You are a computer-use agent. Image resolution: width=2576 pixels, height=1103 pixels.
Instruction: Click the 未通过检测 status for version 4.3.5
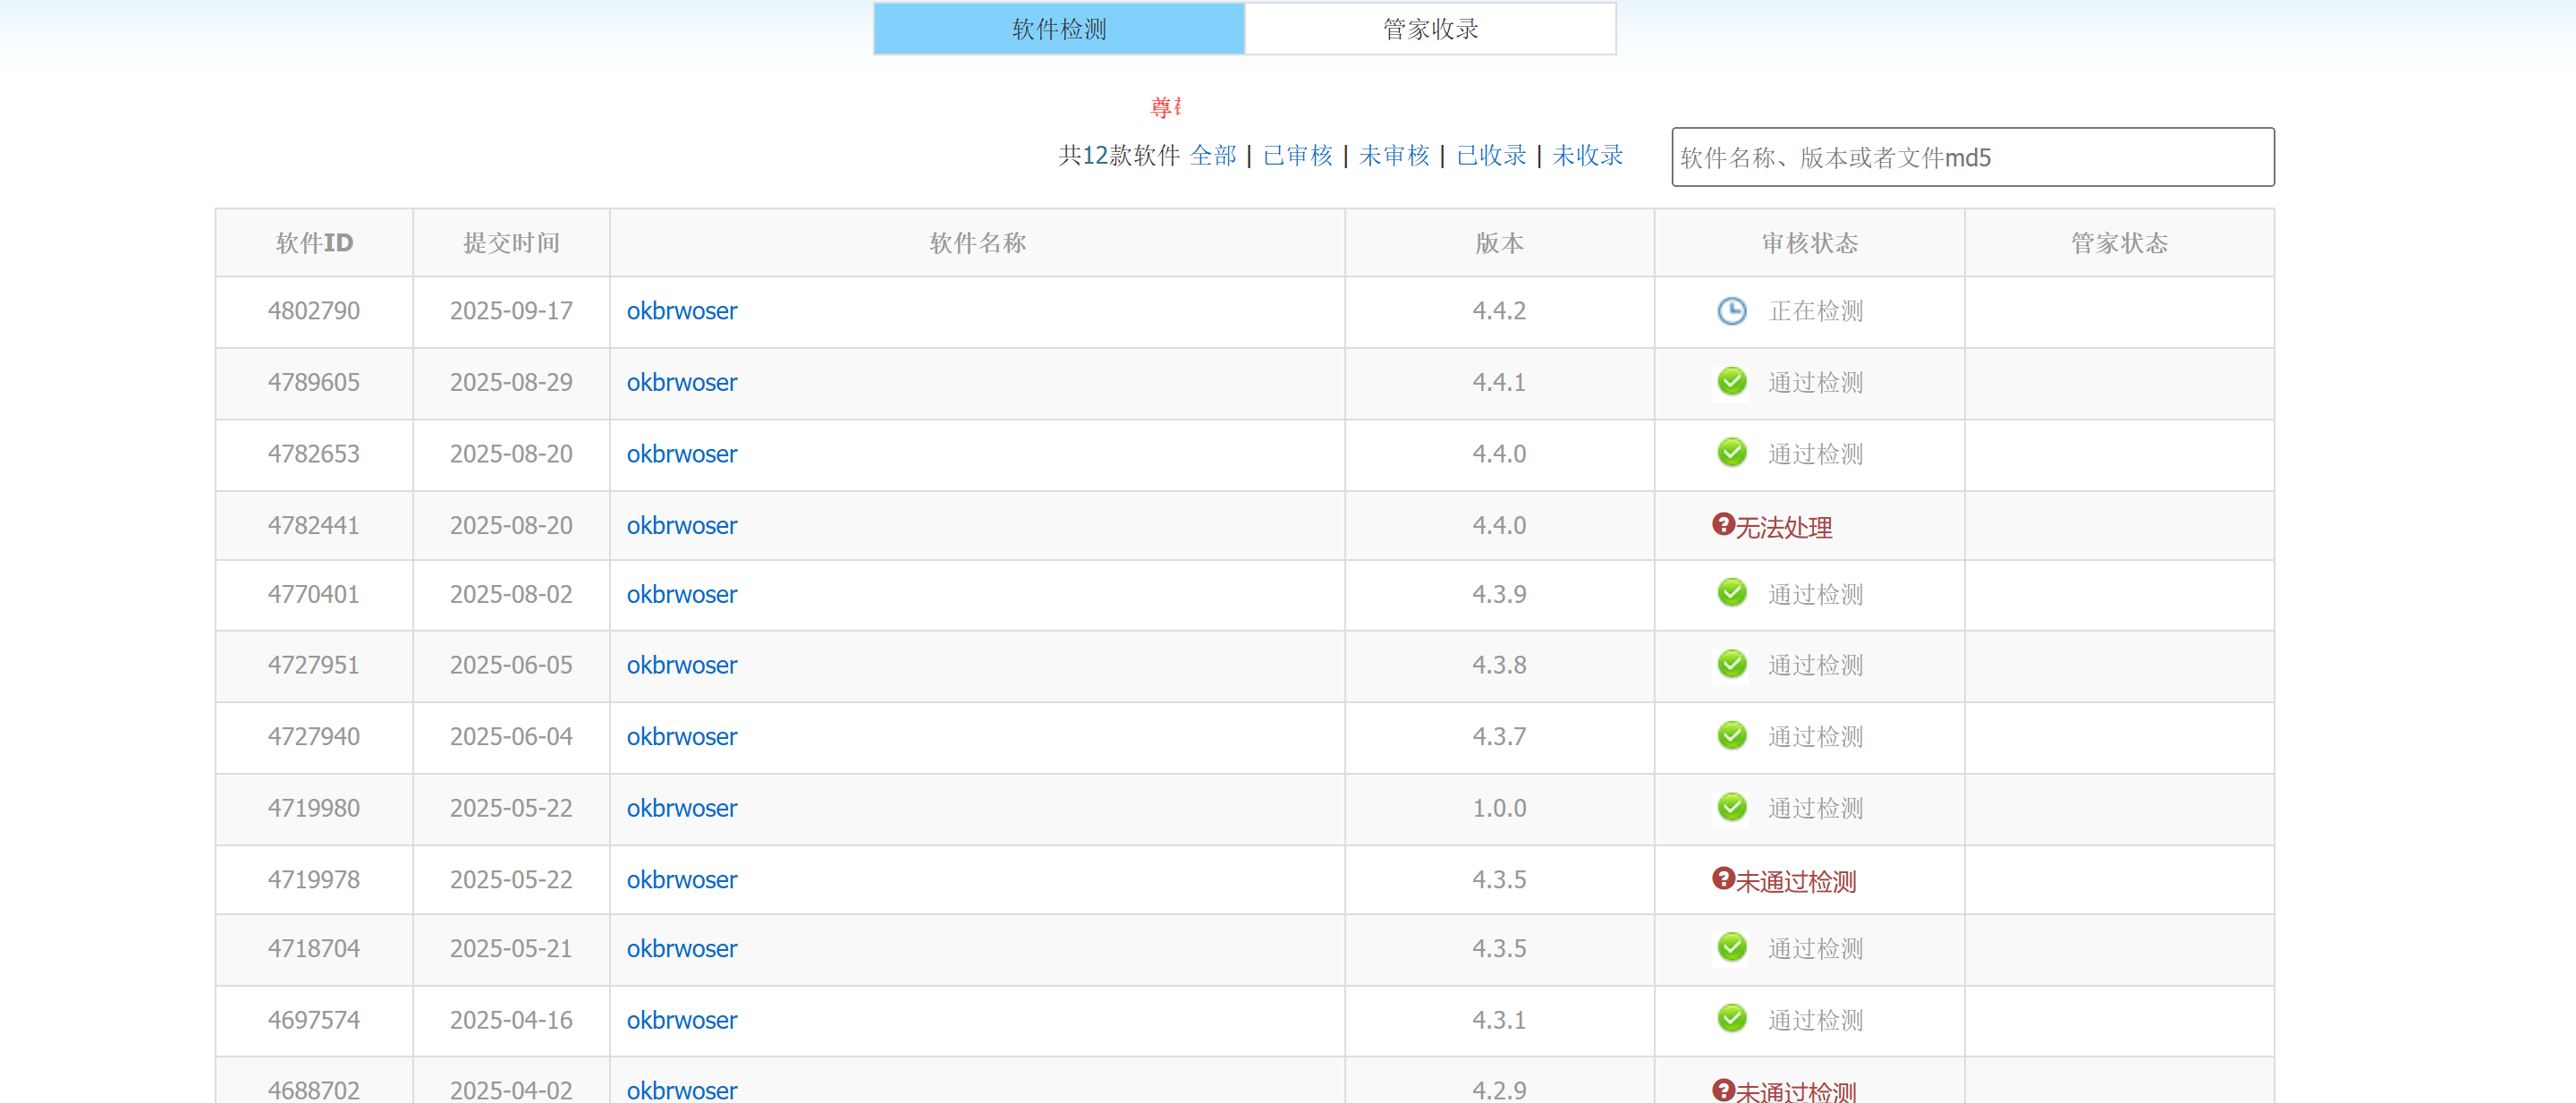tap(1794, 881)
